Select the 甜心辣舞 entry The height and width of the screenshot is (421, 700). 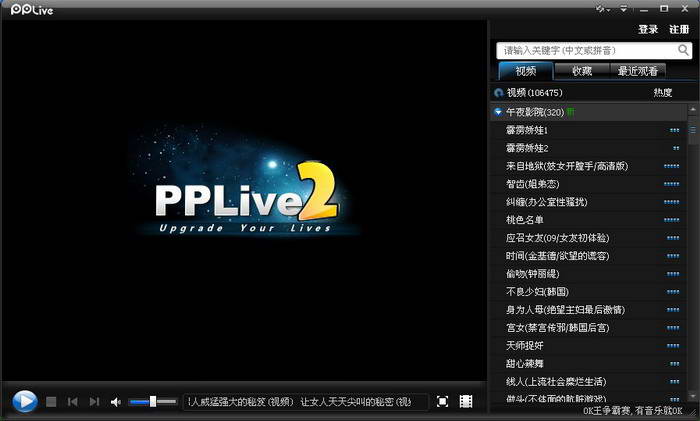point(588,363)
